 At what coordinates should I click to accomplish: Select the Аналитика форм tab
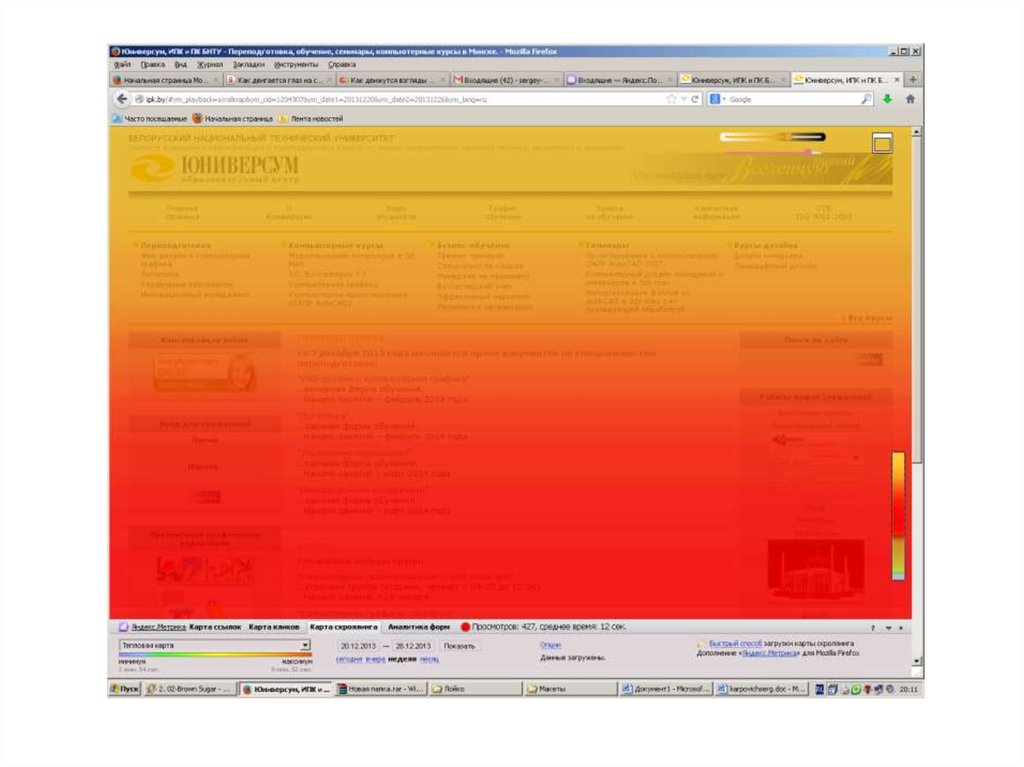[x=419, y=627]
